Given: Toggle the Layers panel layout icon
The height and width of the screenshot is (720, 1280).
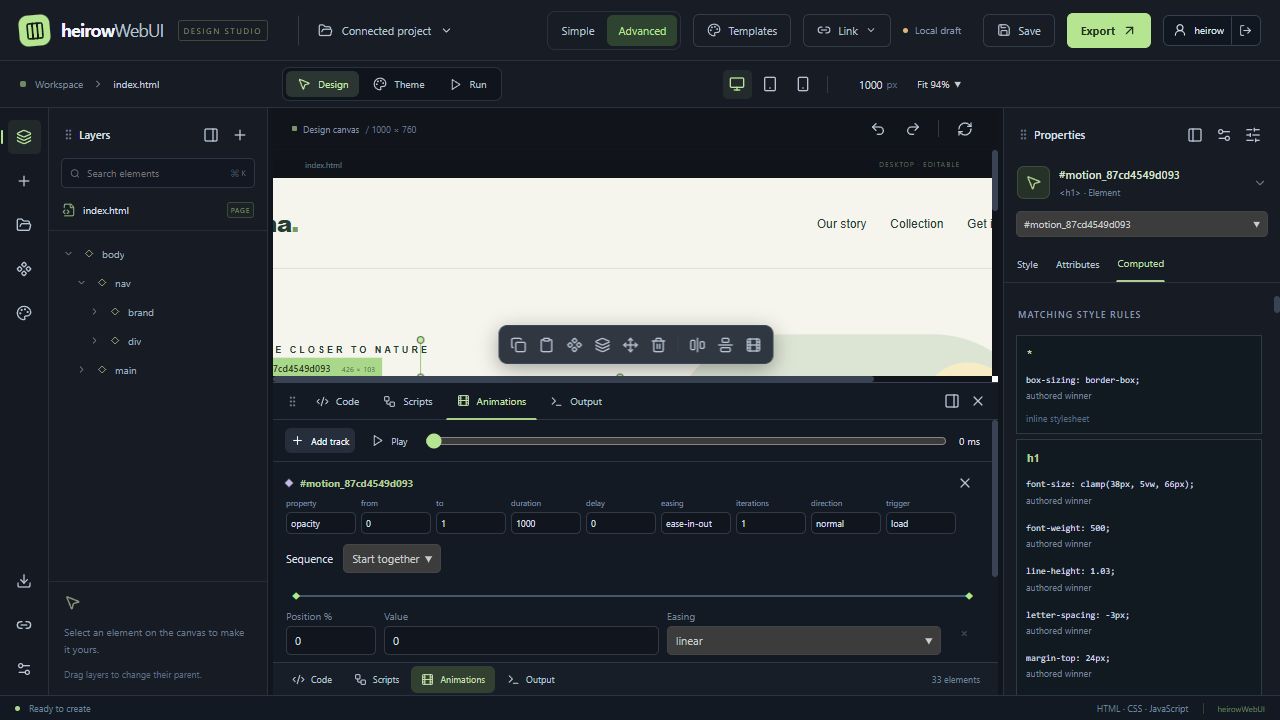Looking at the screenshot, I should click(x=211, y=135).
